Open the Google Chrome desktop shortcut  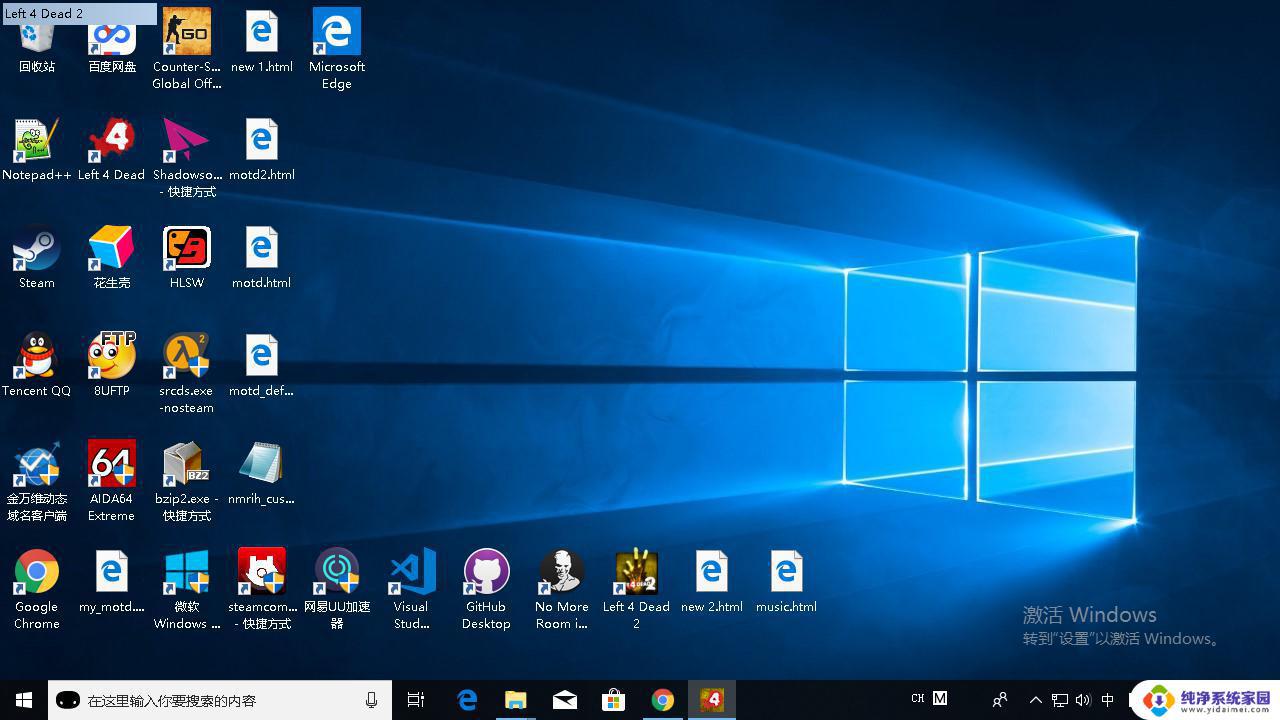(37, 589)
